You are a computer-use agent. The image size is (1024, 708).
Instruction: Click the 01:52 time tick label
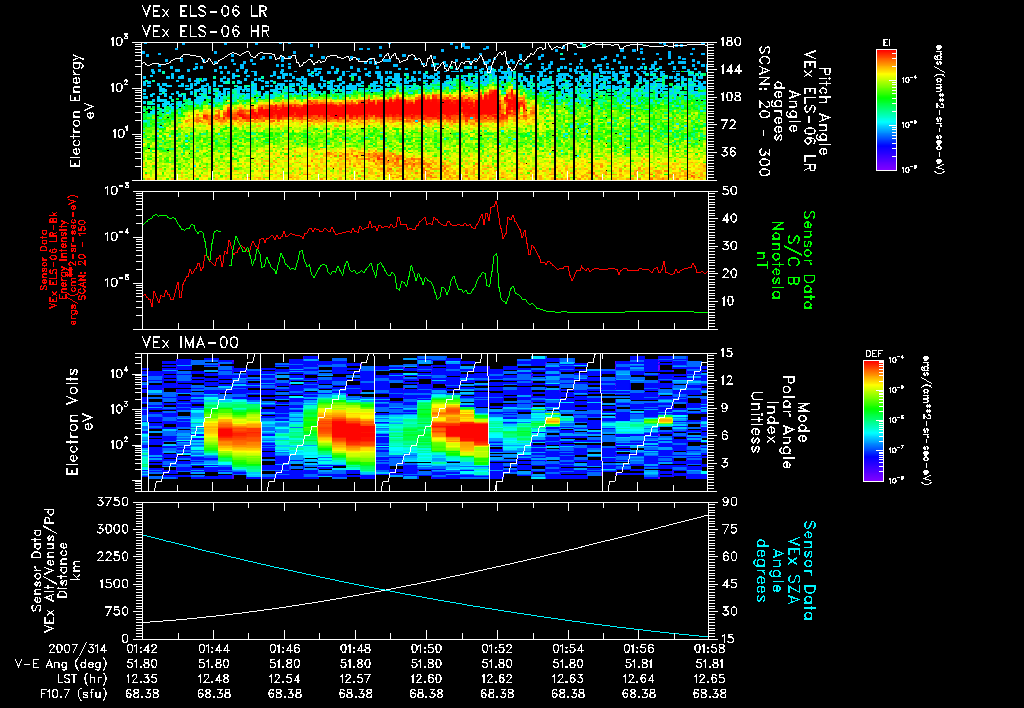coord(497,649)
